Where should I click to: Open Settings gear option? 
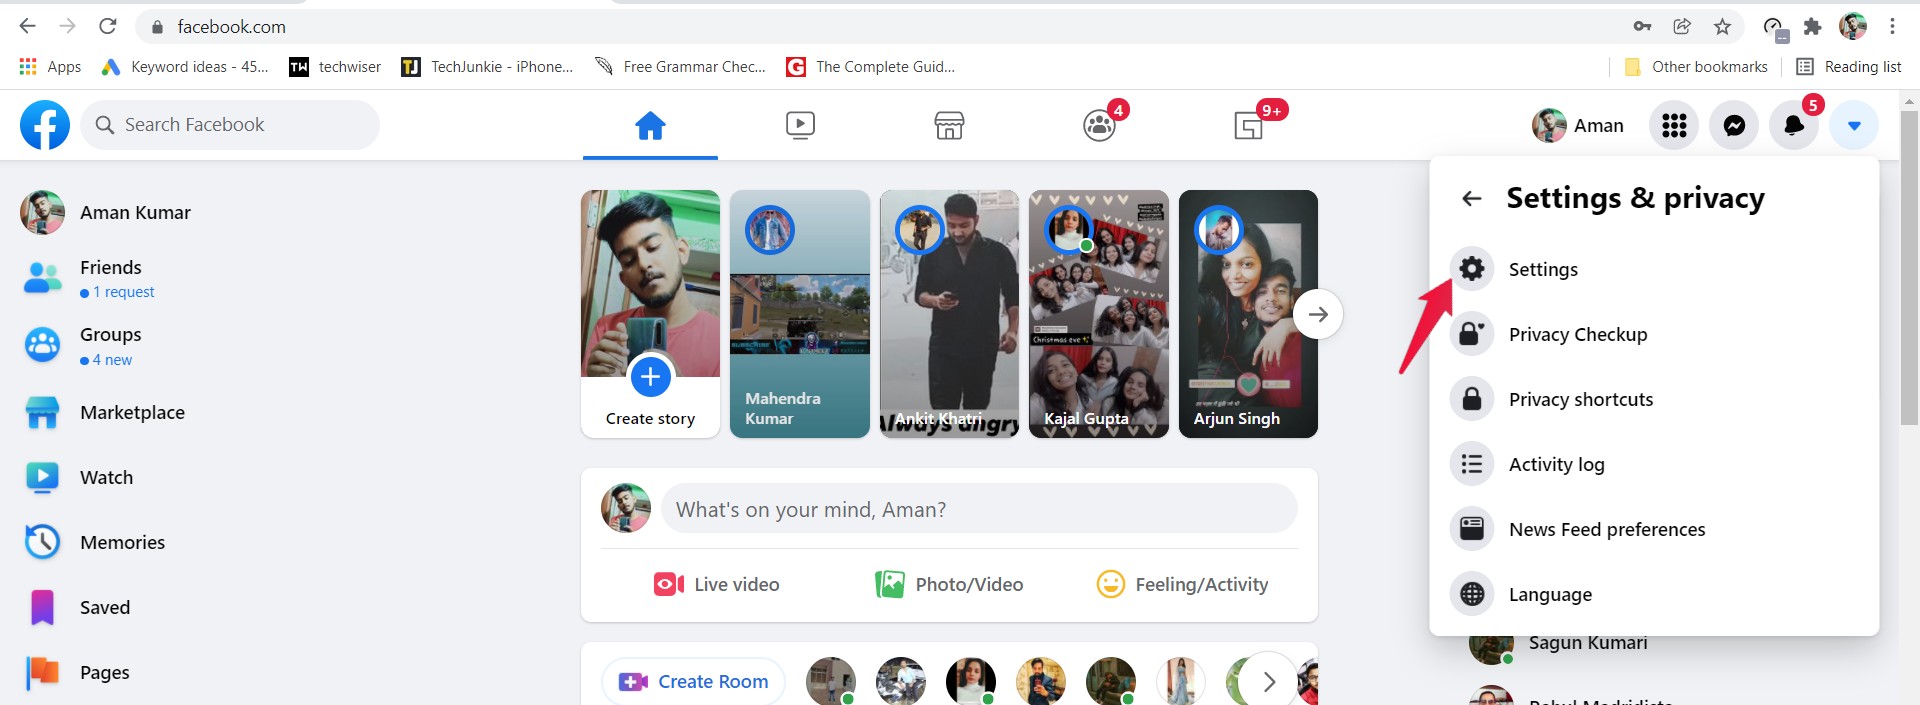[1654, 269]
